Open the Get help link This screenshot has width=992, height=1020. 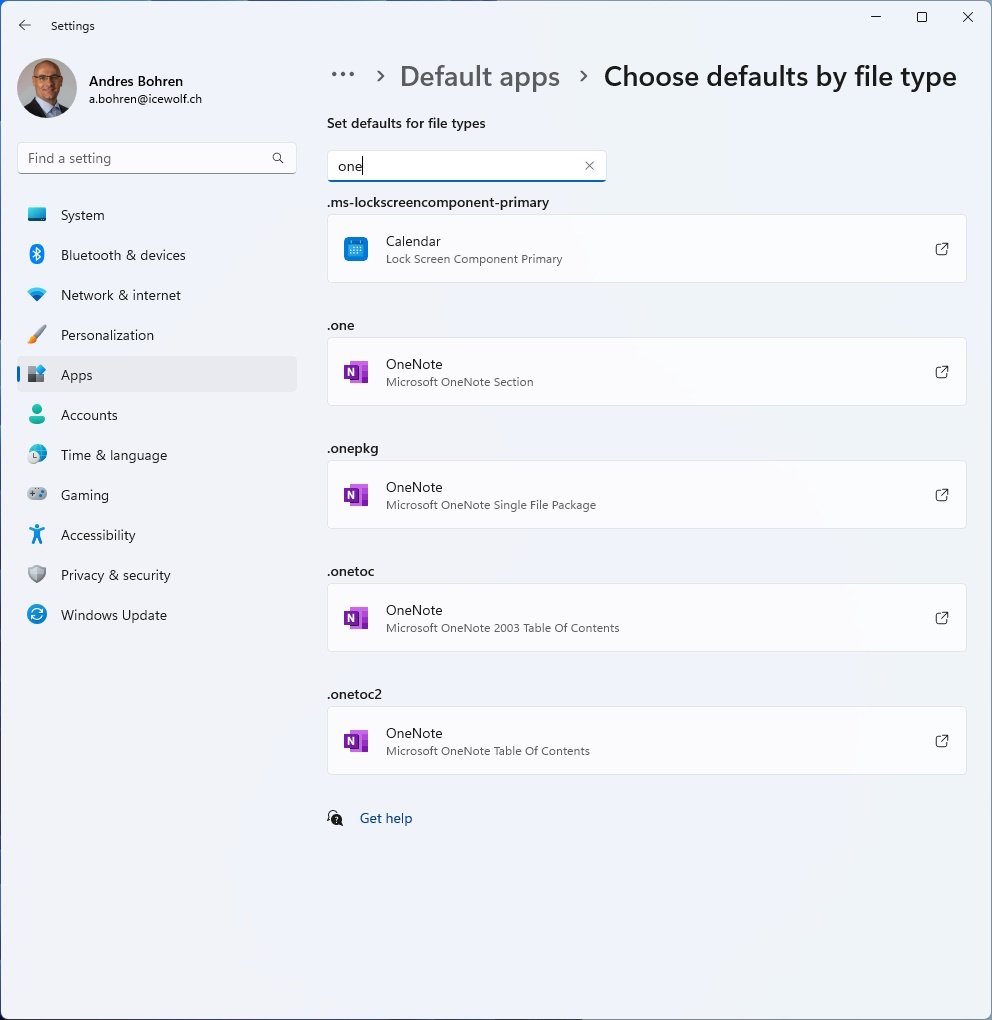tap(386, 818)
